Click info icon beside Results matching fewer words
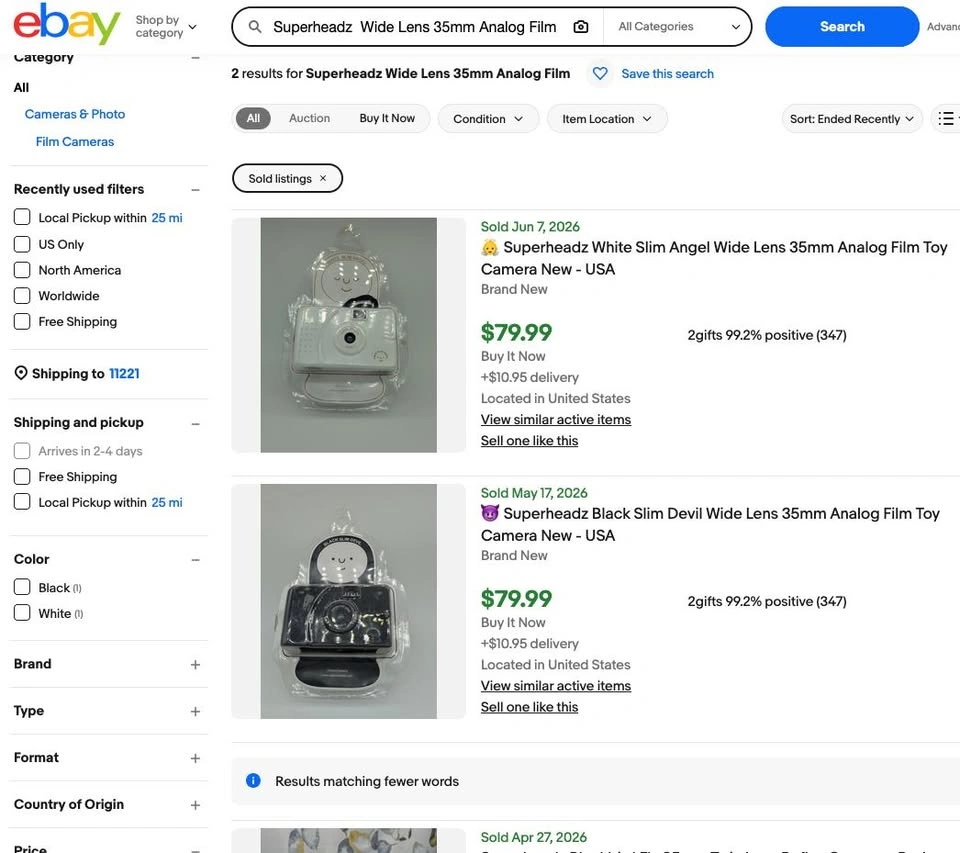The width and height of the screenshot is (960, 853). (x=253, y=781)
